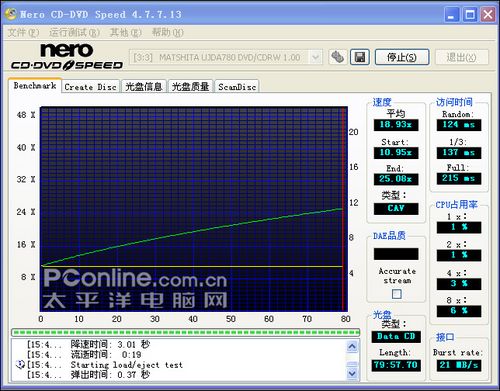Click the Random access time 124 ms

(459, 125)
